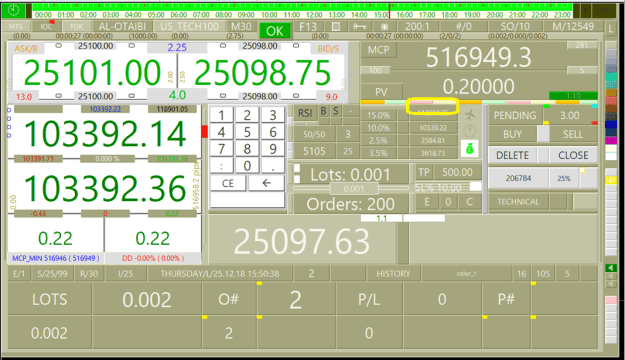The height and width of the screenshot is (360, 625).
Task: Click the C button below SL%
Action: pos(469,202)
